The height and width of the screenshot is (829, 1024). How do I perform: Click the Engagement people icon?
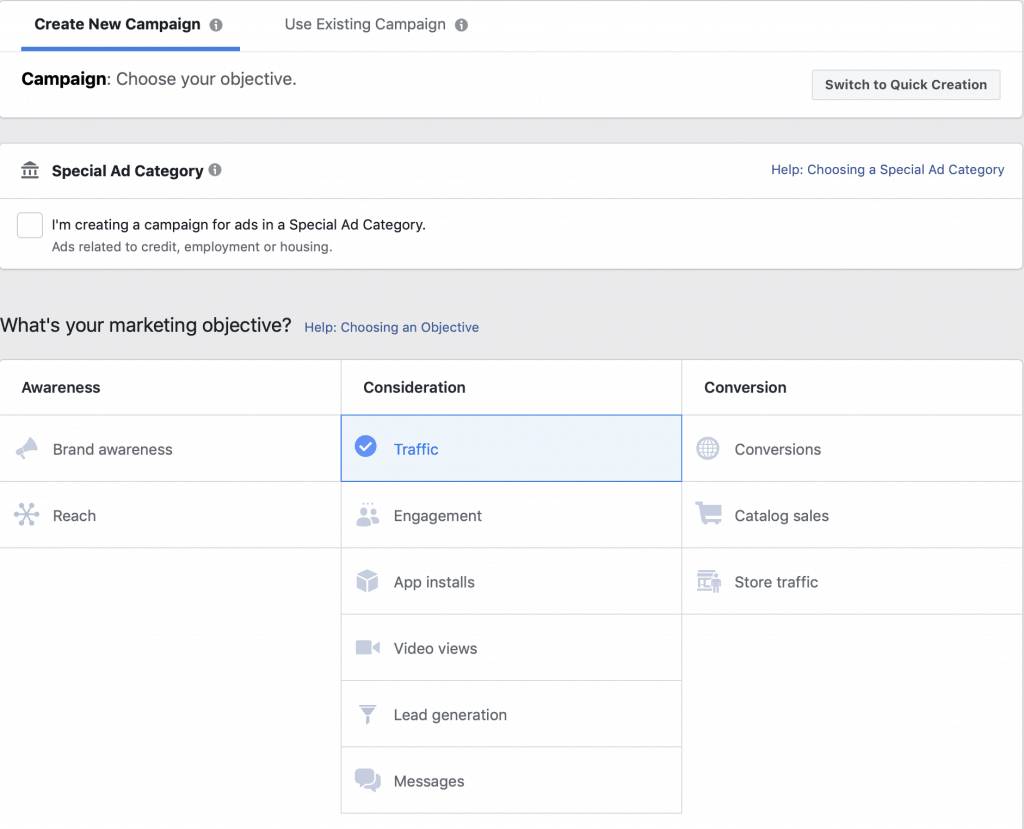point(367,515)
